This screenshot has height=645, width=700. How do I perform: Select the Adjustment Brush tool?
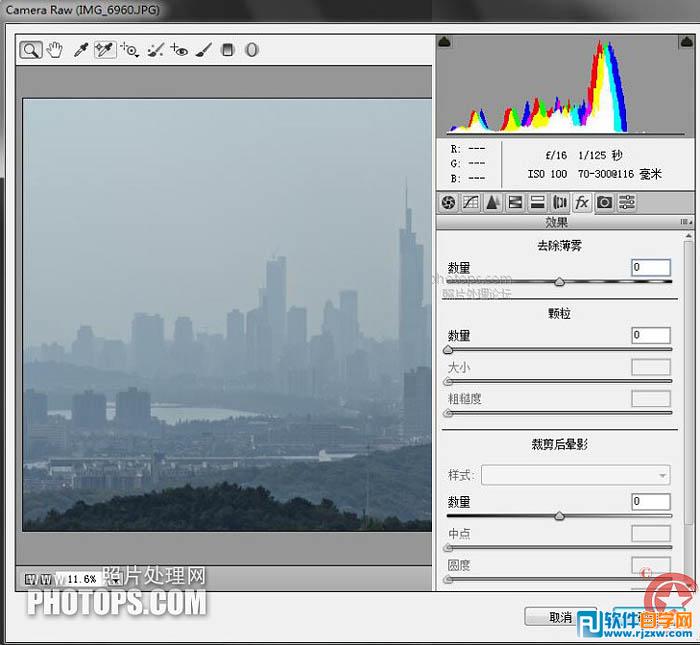click(203, 50)
